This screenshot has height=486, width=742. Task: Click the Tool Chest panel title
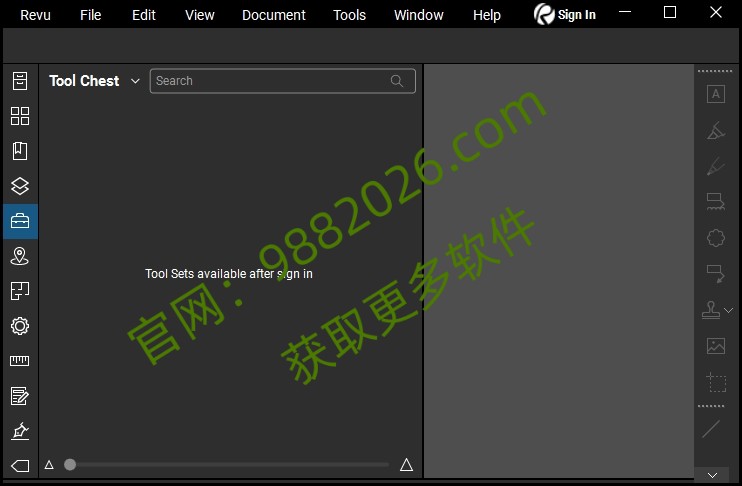84,81
